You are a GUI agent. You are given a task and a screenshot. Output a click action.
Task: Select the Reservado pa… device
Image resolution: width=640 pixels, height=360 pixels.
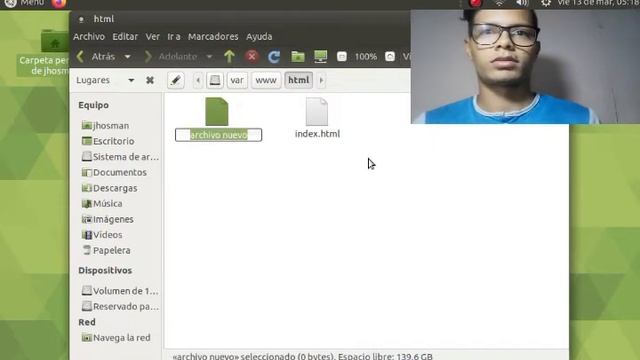click(x=120, y=307)
